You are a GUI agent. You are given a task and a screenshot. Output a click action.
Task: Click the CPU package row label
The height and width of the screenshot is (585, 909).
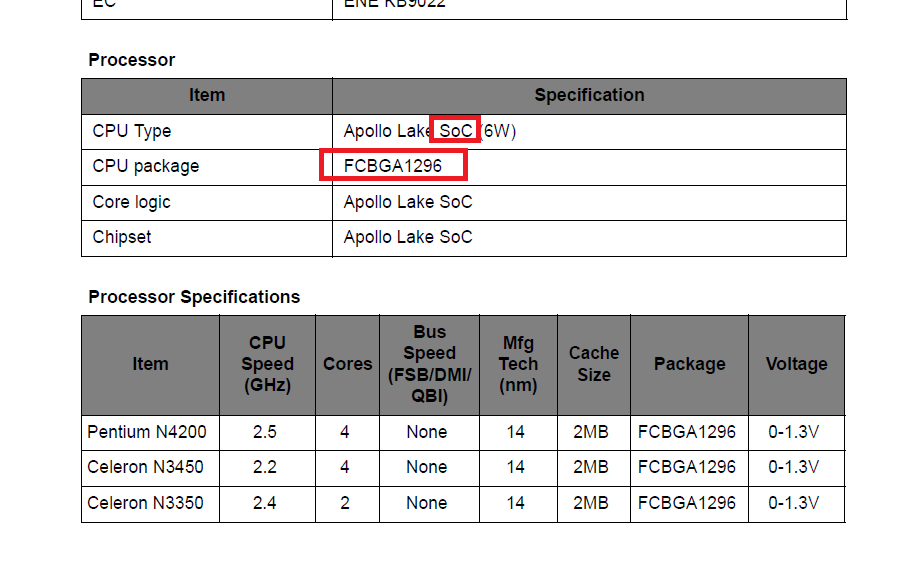pyautogui.click(x=146, y=166)
